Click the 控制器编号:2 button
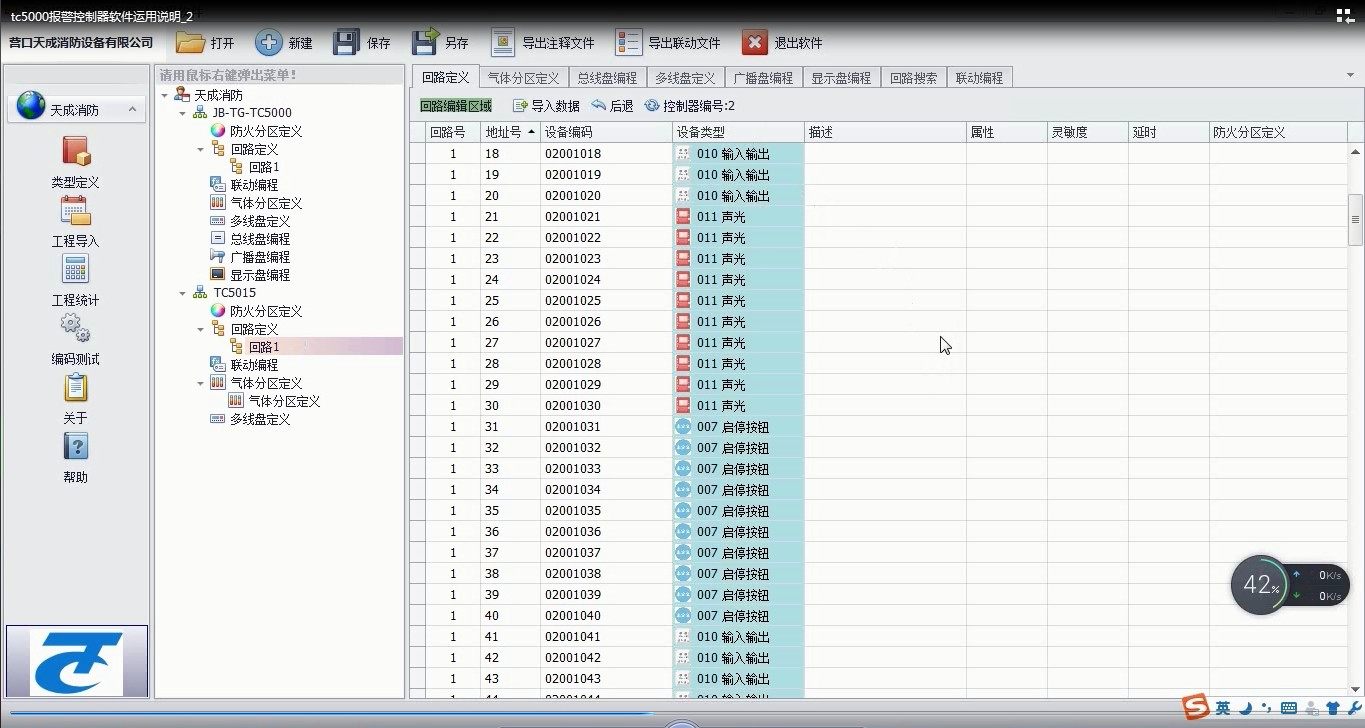Viewport: 1365px width, 728px height. [x=690, y=106]
